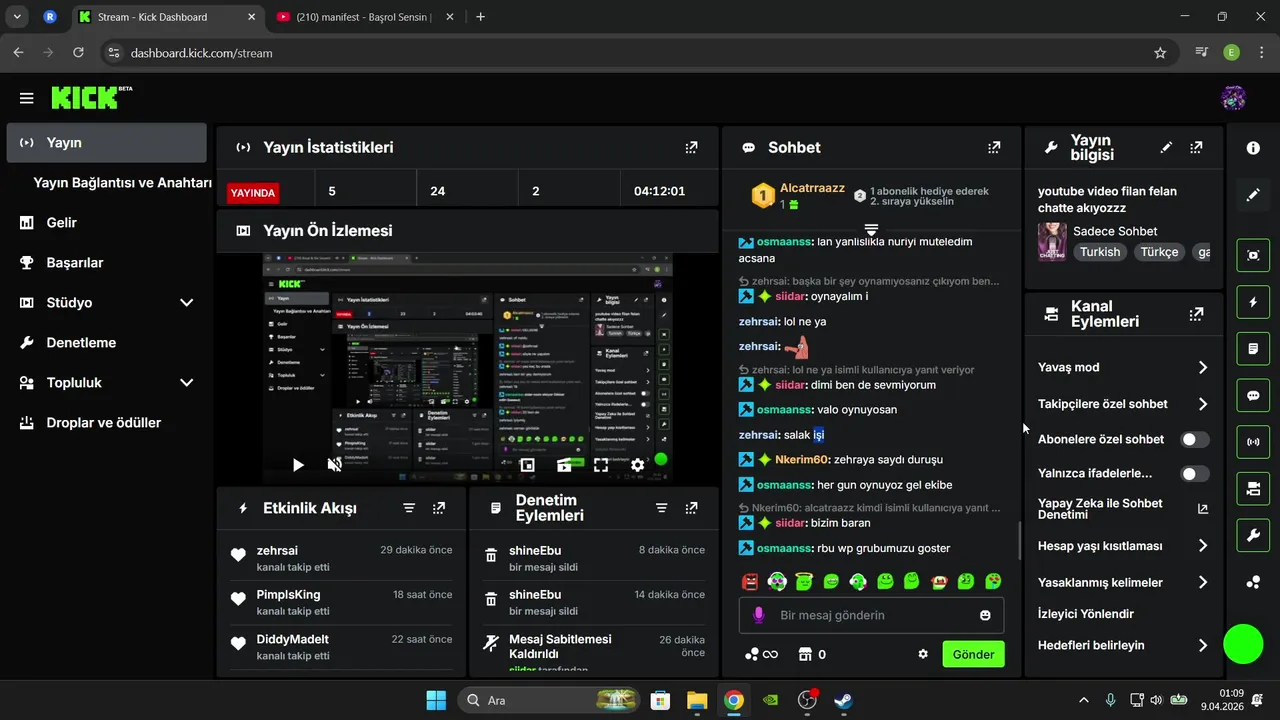Image resolution: width=1280 pixels, height=720 pixels.
Task: Open the hamburger navigation menu
Action: coord(26,98)
